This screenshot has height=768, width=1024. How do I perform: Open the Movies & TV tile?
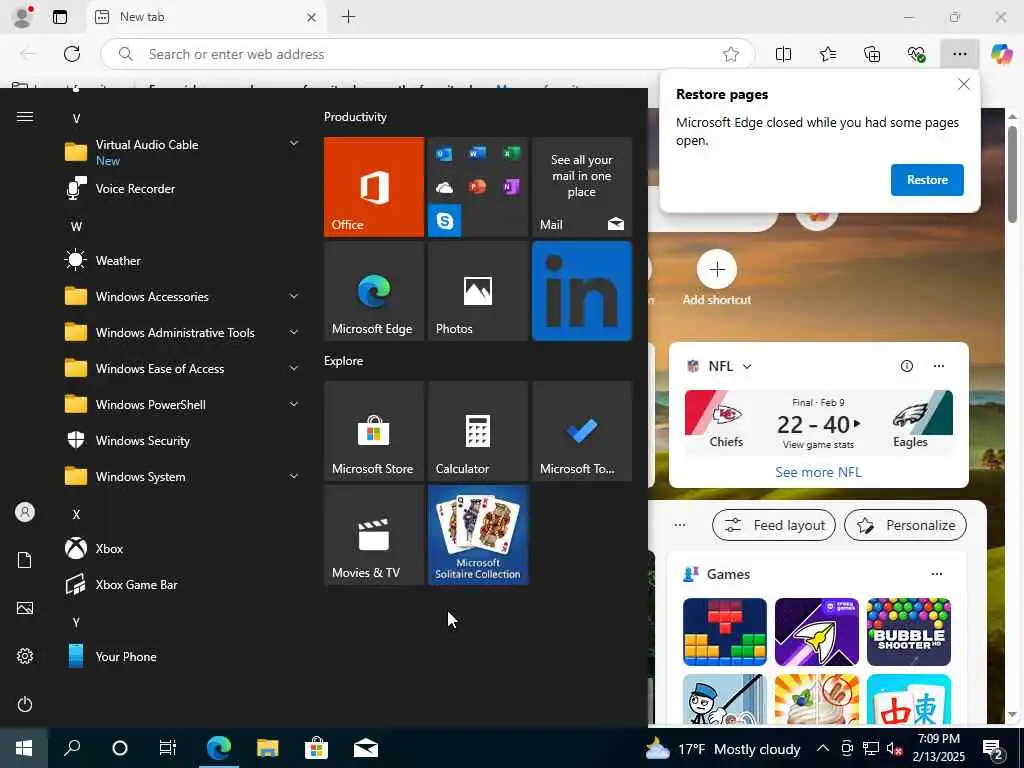pyautogui.click(x=374, y=535)
